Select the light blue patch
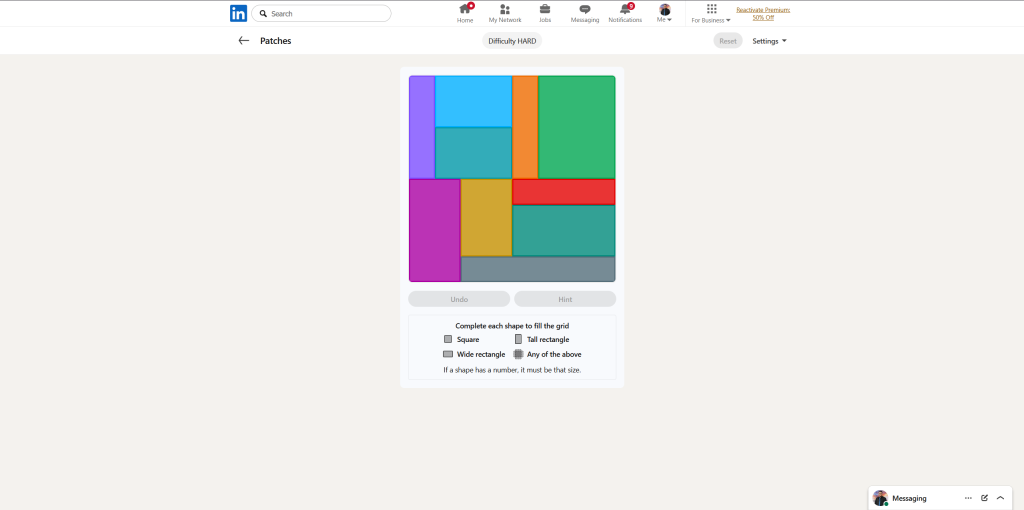This screenshot has width=1024, height=510. [x=473, y=101]
